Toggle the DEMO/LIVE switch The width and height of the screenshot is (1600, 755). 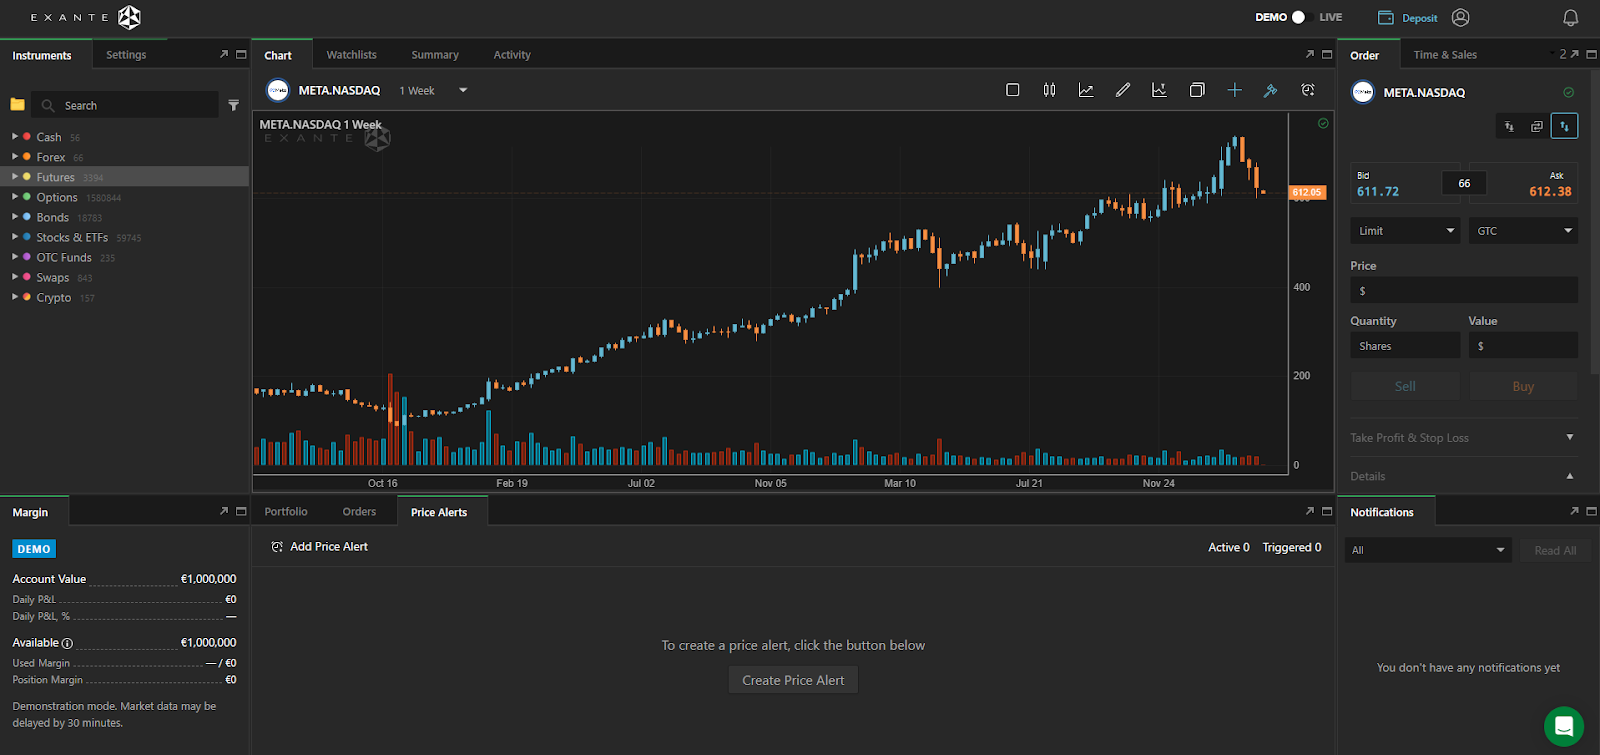pyautogui.click(x=1298, y=17)
